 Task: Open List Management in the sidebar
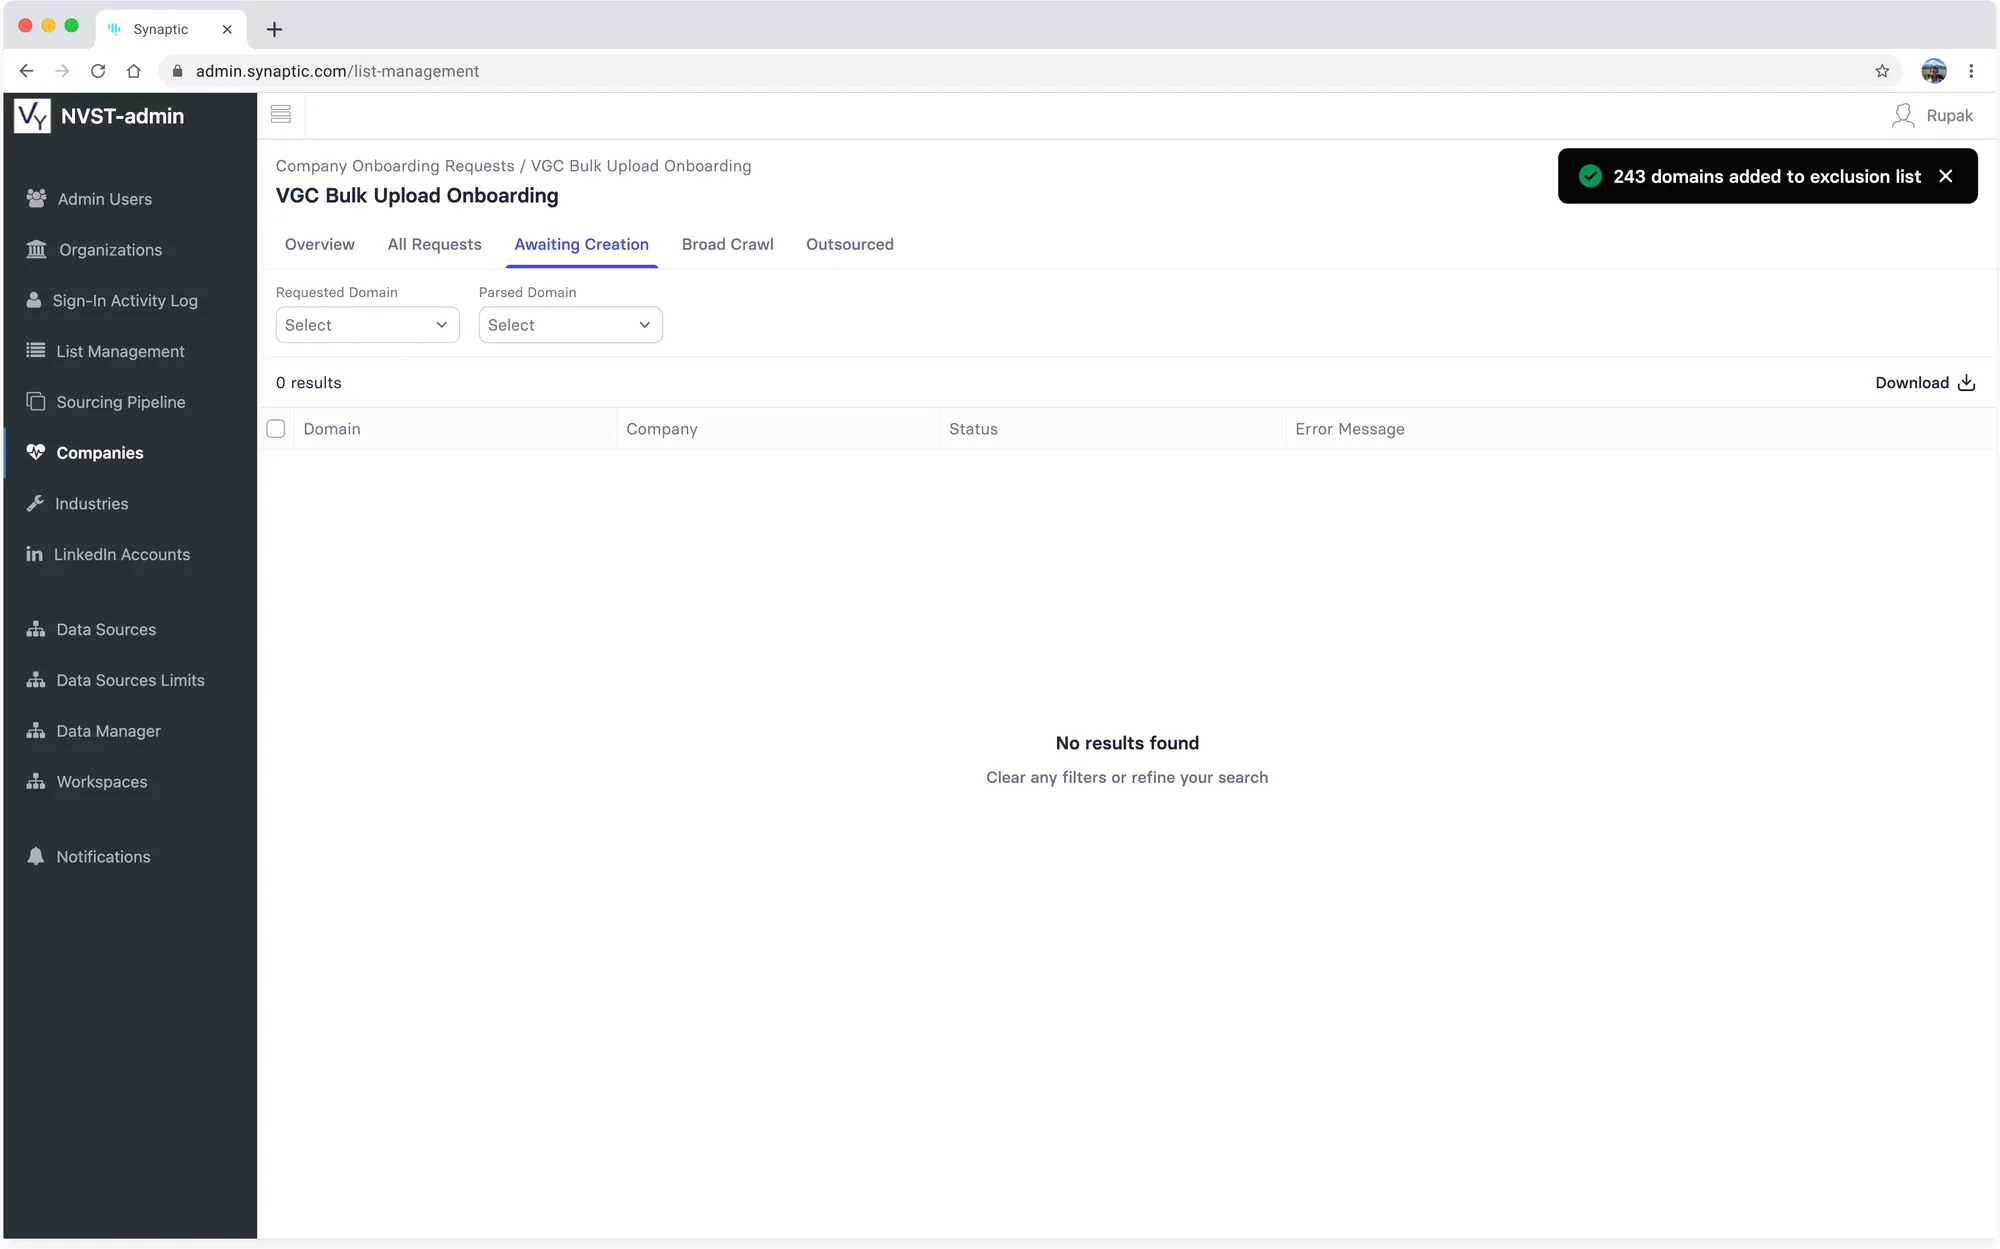[x=120, y=351]
